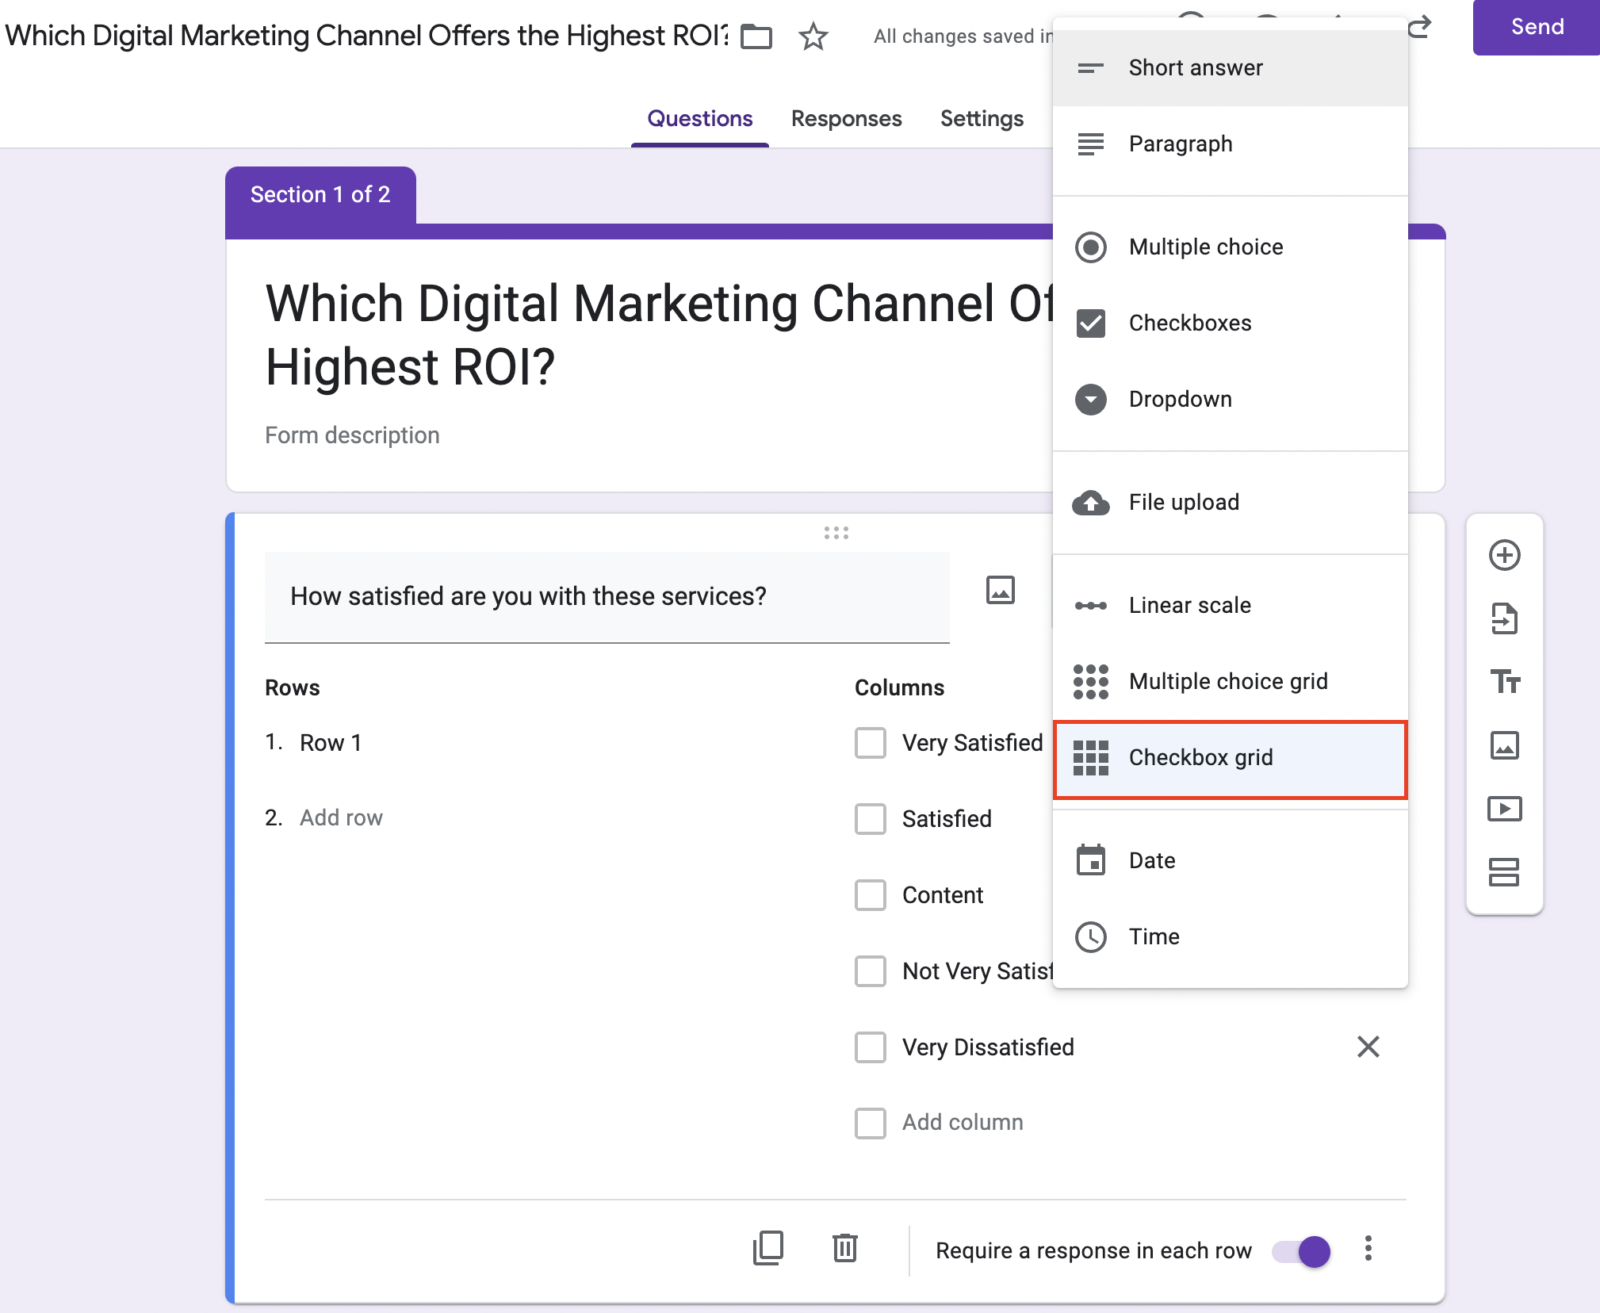The width and height of the screenshot is (1600, 1313).
Task: Delete the question with trash icon
Action: point(845,1248)
